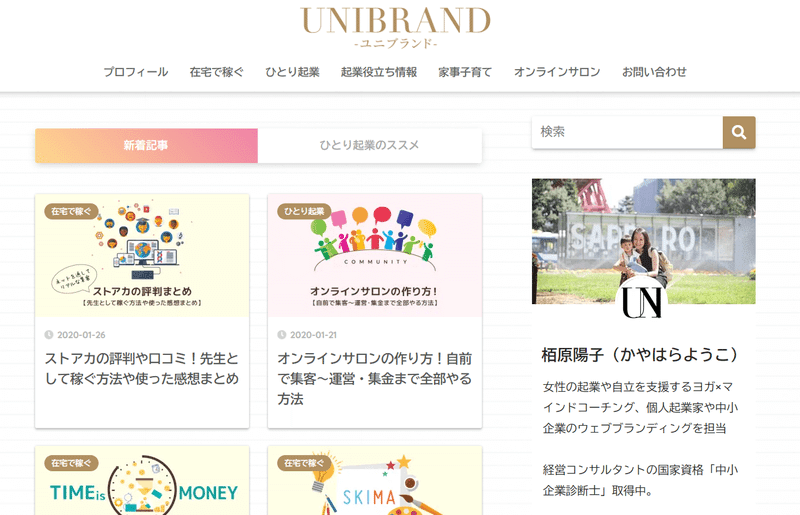Click clock icon beside 2020-01-21 date
Screen dimensions: 800x515
[x=282, y=335]
